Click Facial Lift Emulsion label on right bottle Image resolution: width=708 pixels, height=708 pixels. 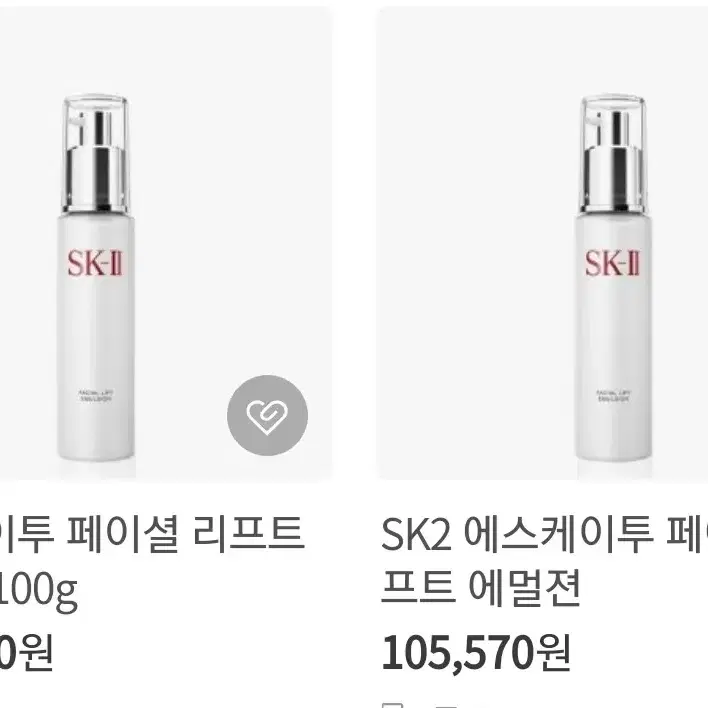[x=613, y=396]
